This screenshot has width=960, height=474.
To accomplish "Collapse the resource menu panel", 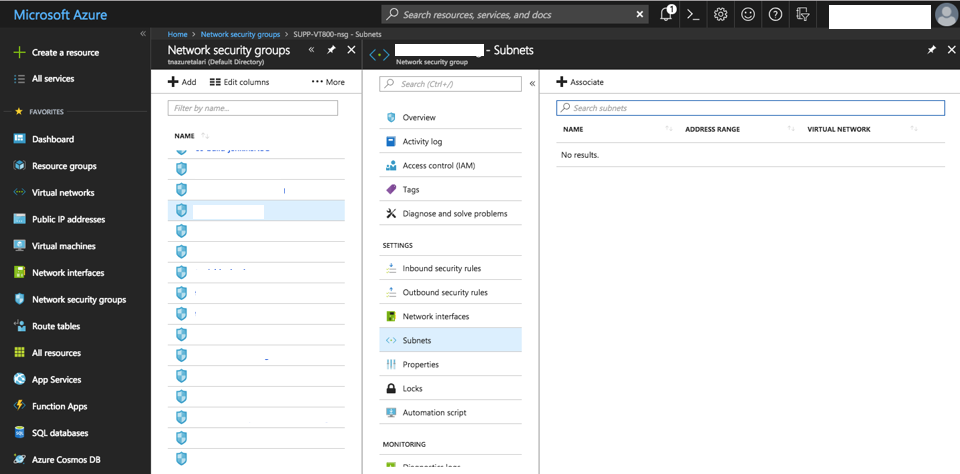I will coord(532,84).
